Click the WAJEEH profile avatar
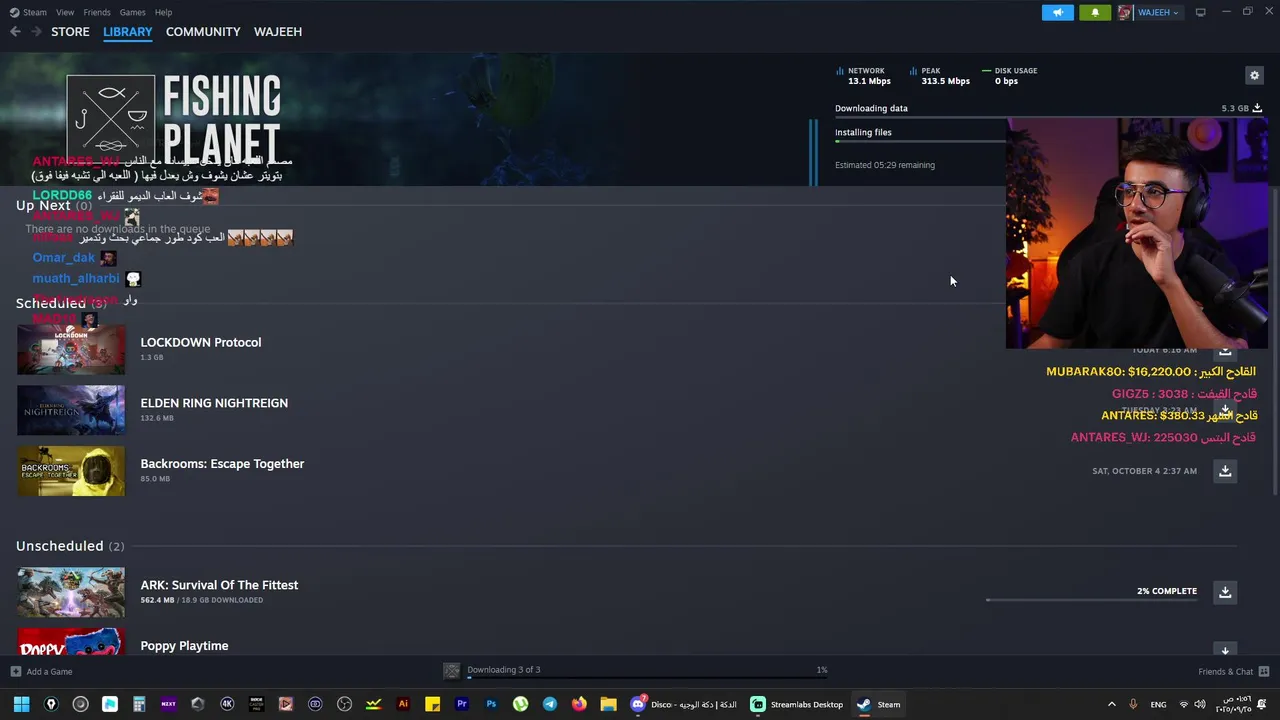Viewport: 1280px width, 720px height. [x=1125, y=12]
